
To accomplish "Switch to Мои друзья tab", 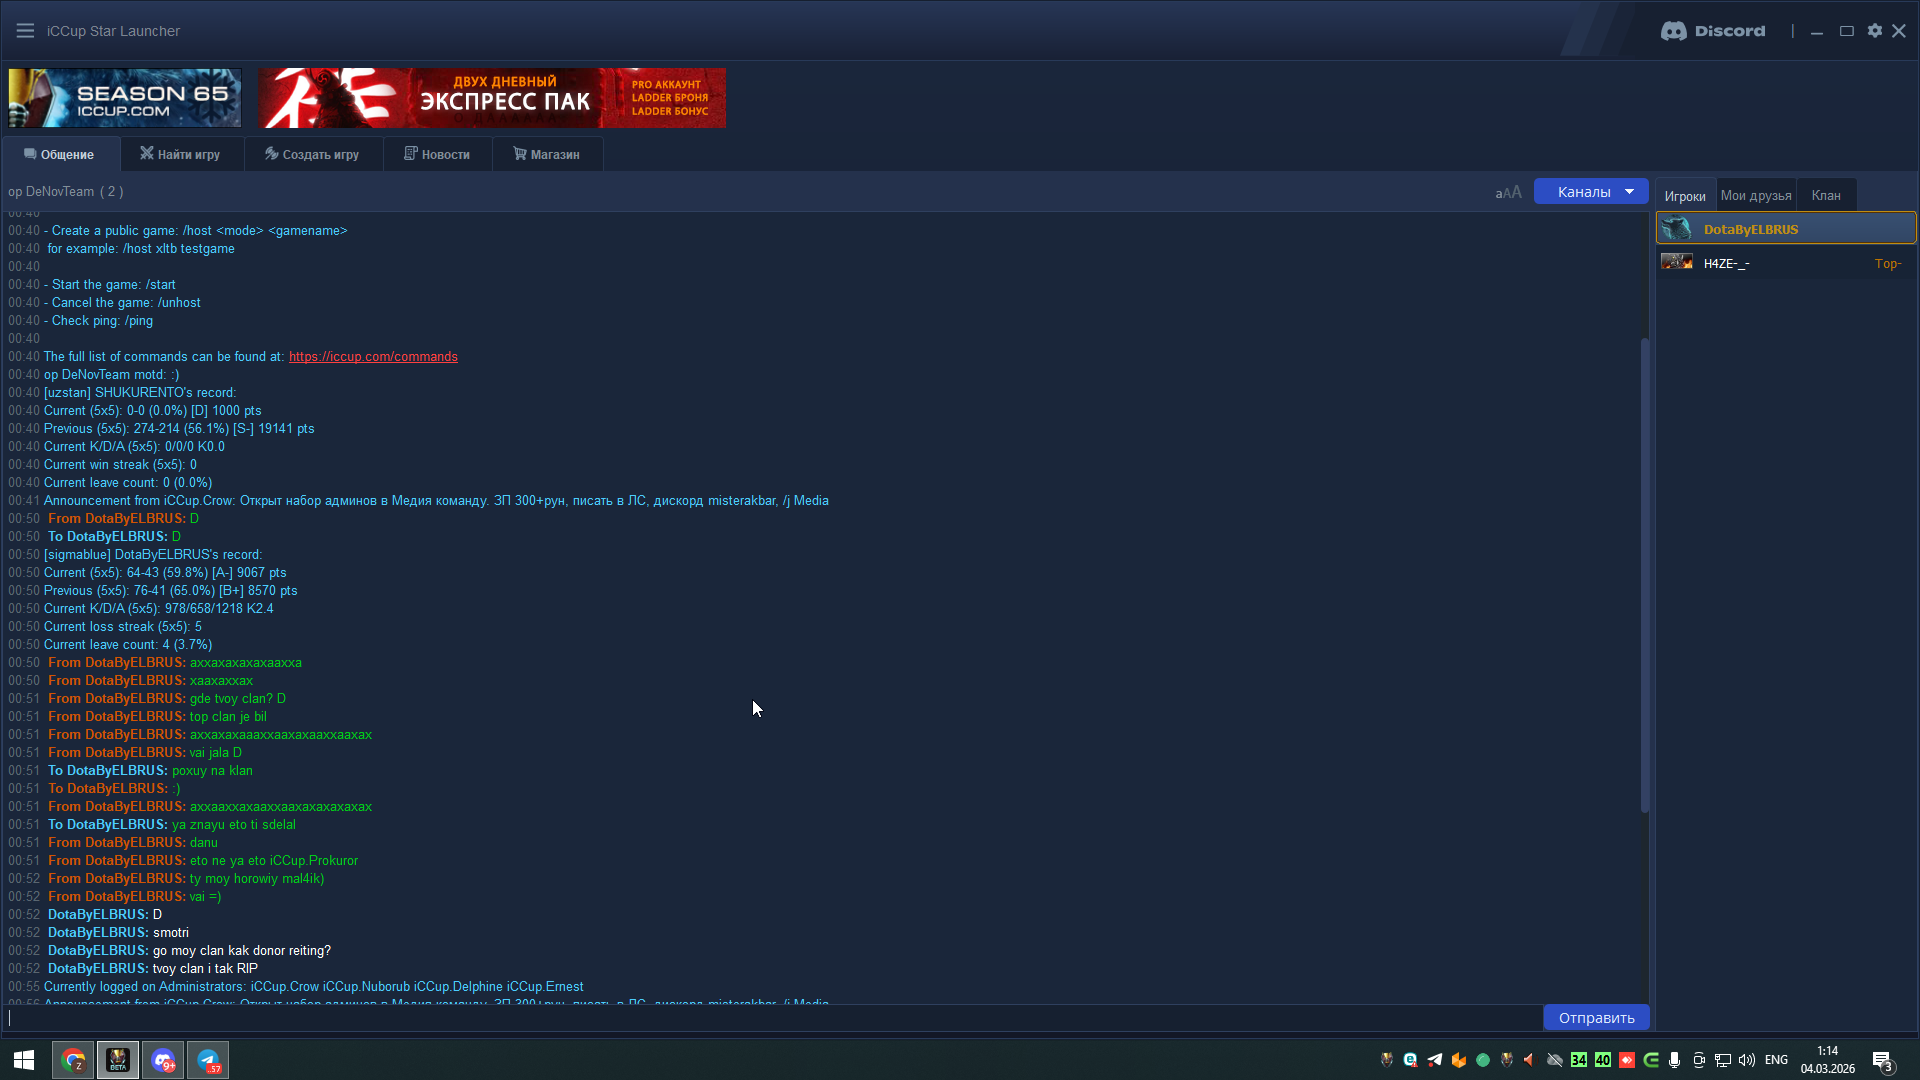I will 1756,195.
